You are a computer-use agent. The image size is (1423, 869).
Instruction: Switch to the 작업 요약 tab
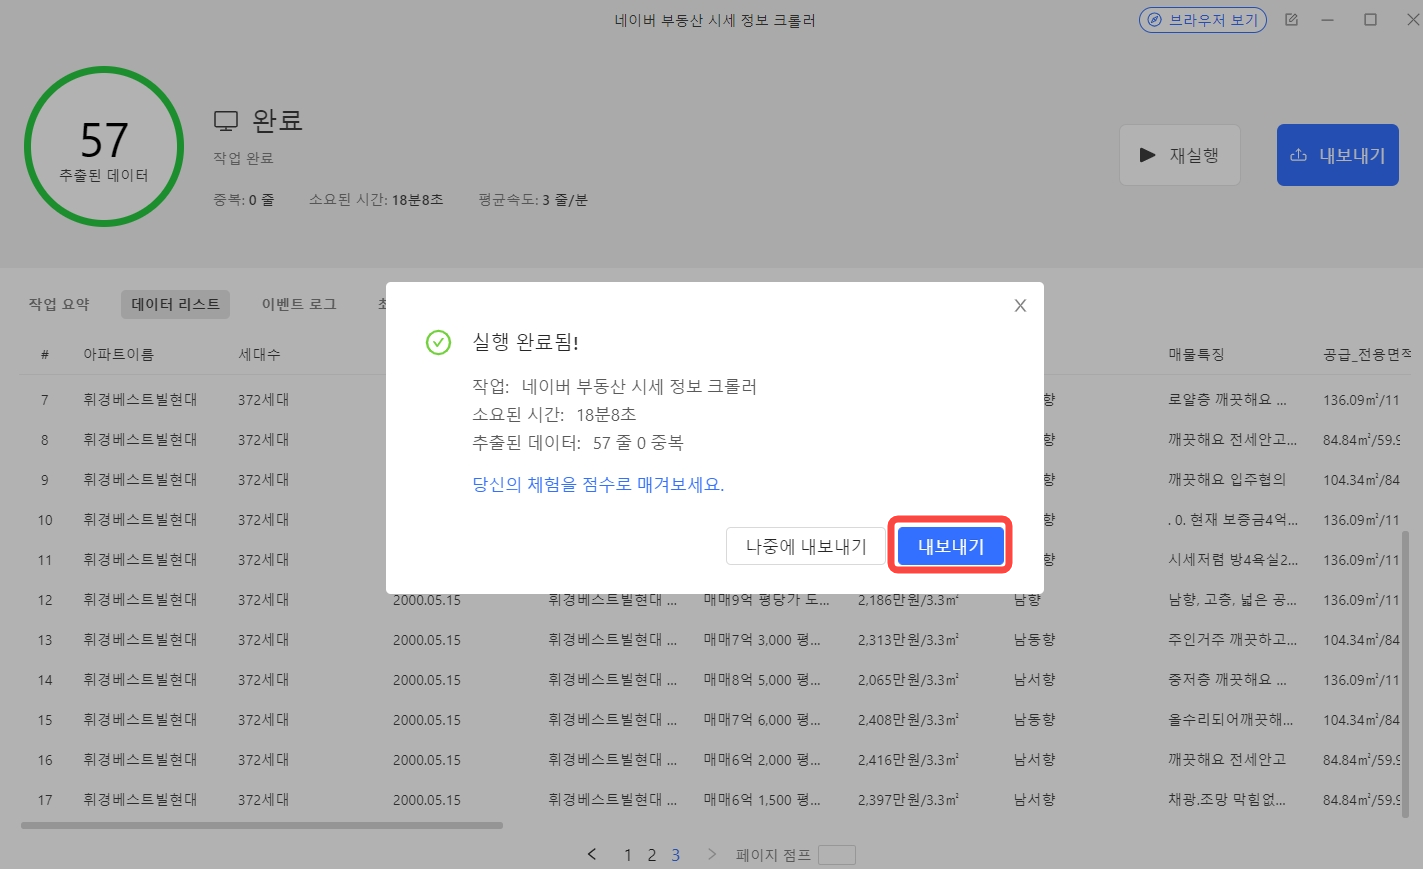[x=59, y=304]
